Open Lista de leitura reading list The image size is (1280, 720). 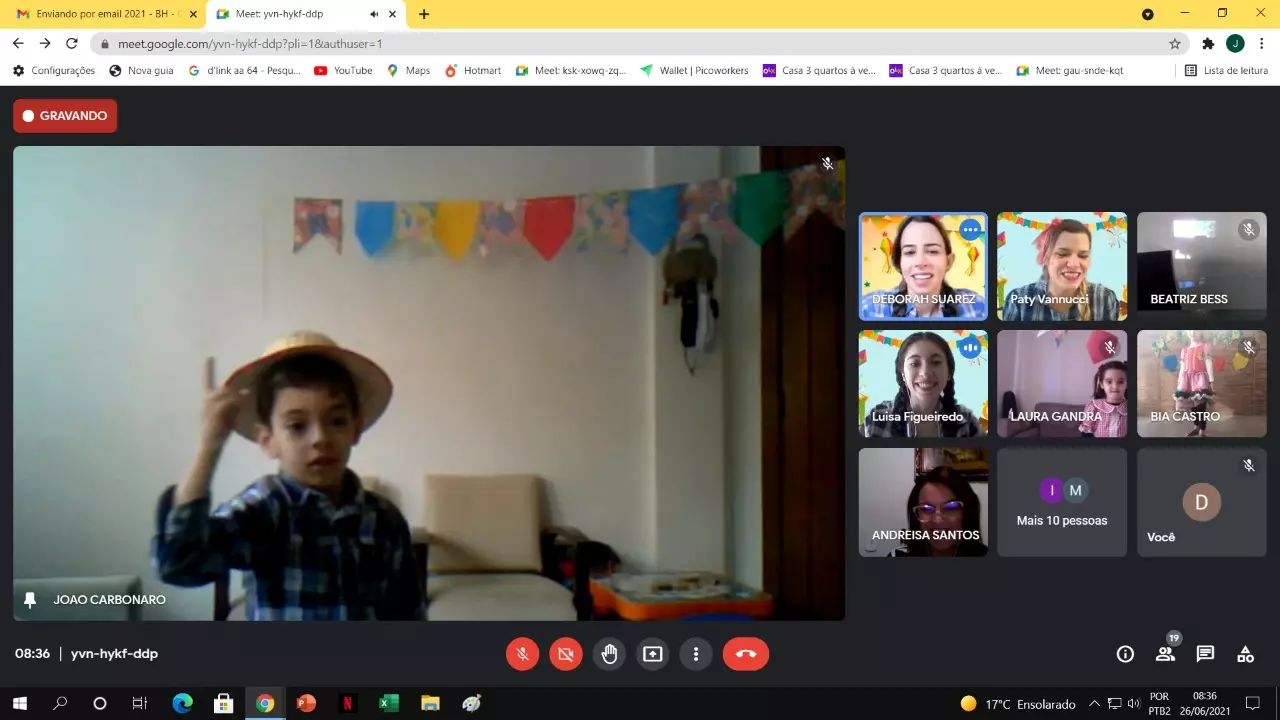1226,71
